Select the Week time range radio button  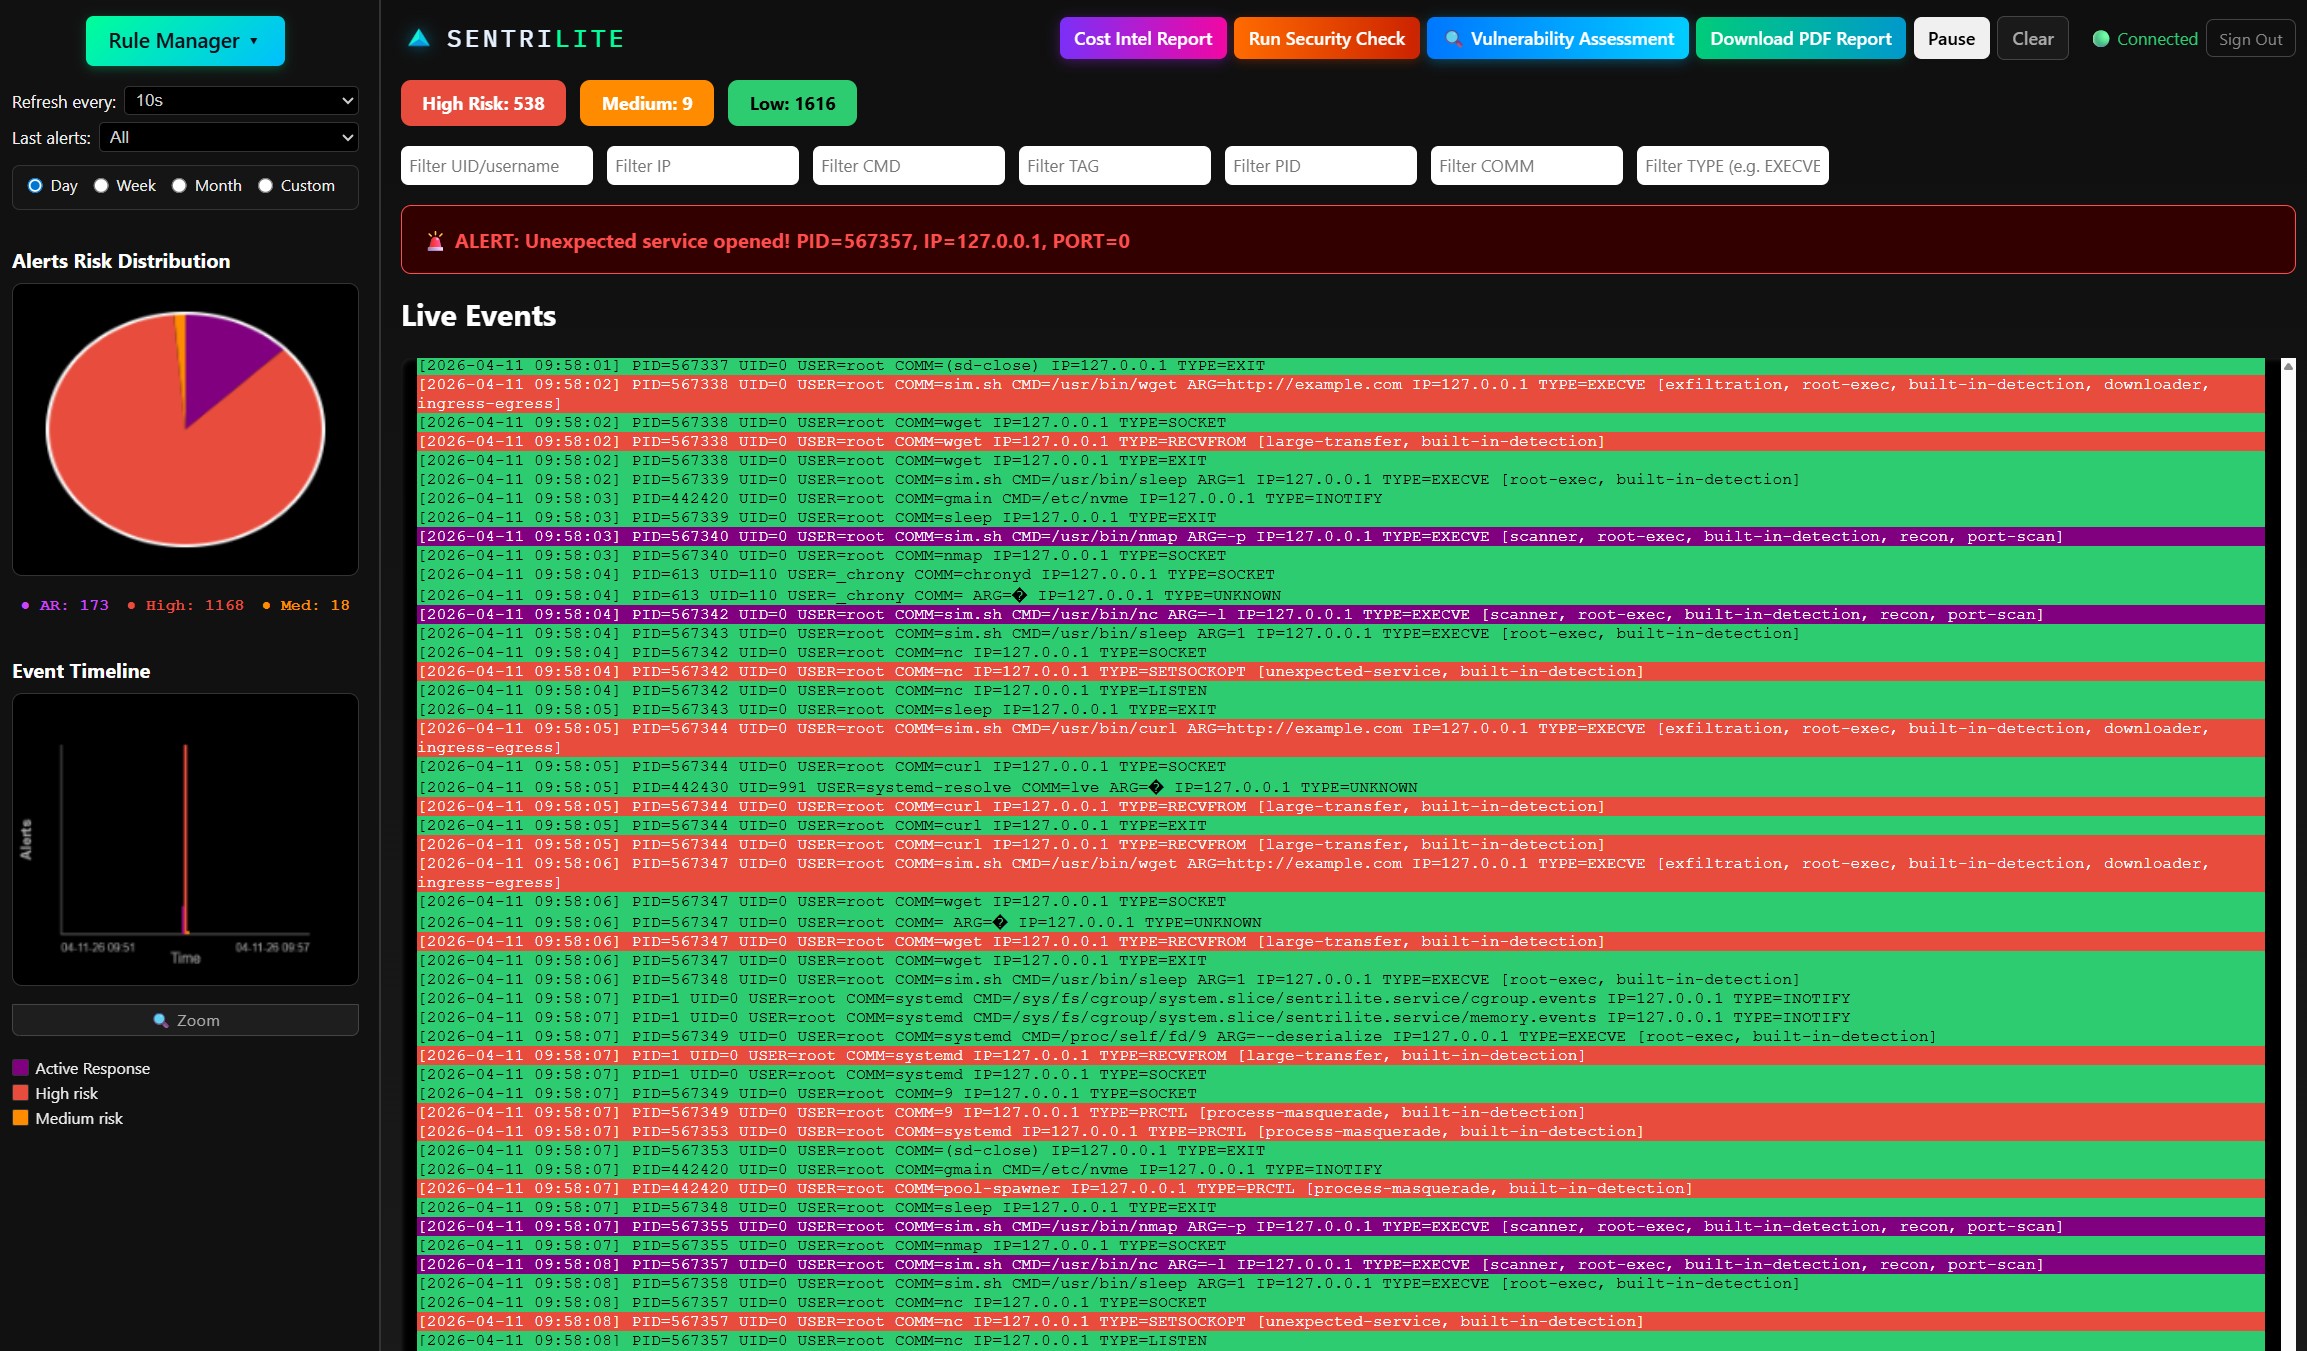pos(101,185)
